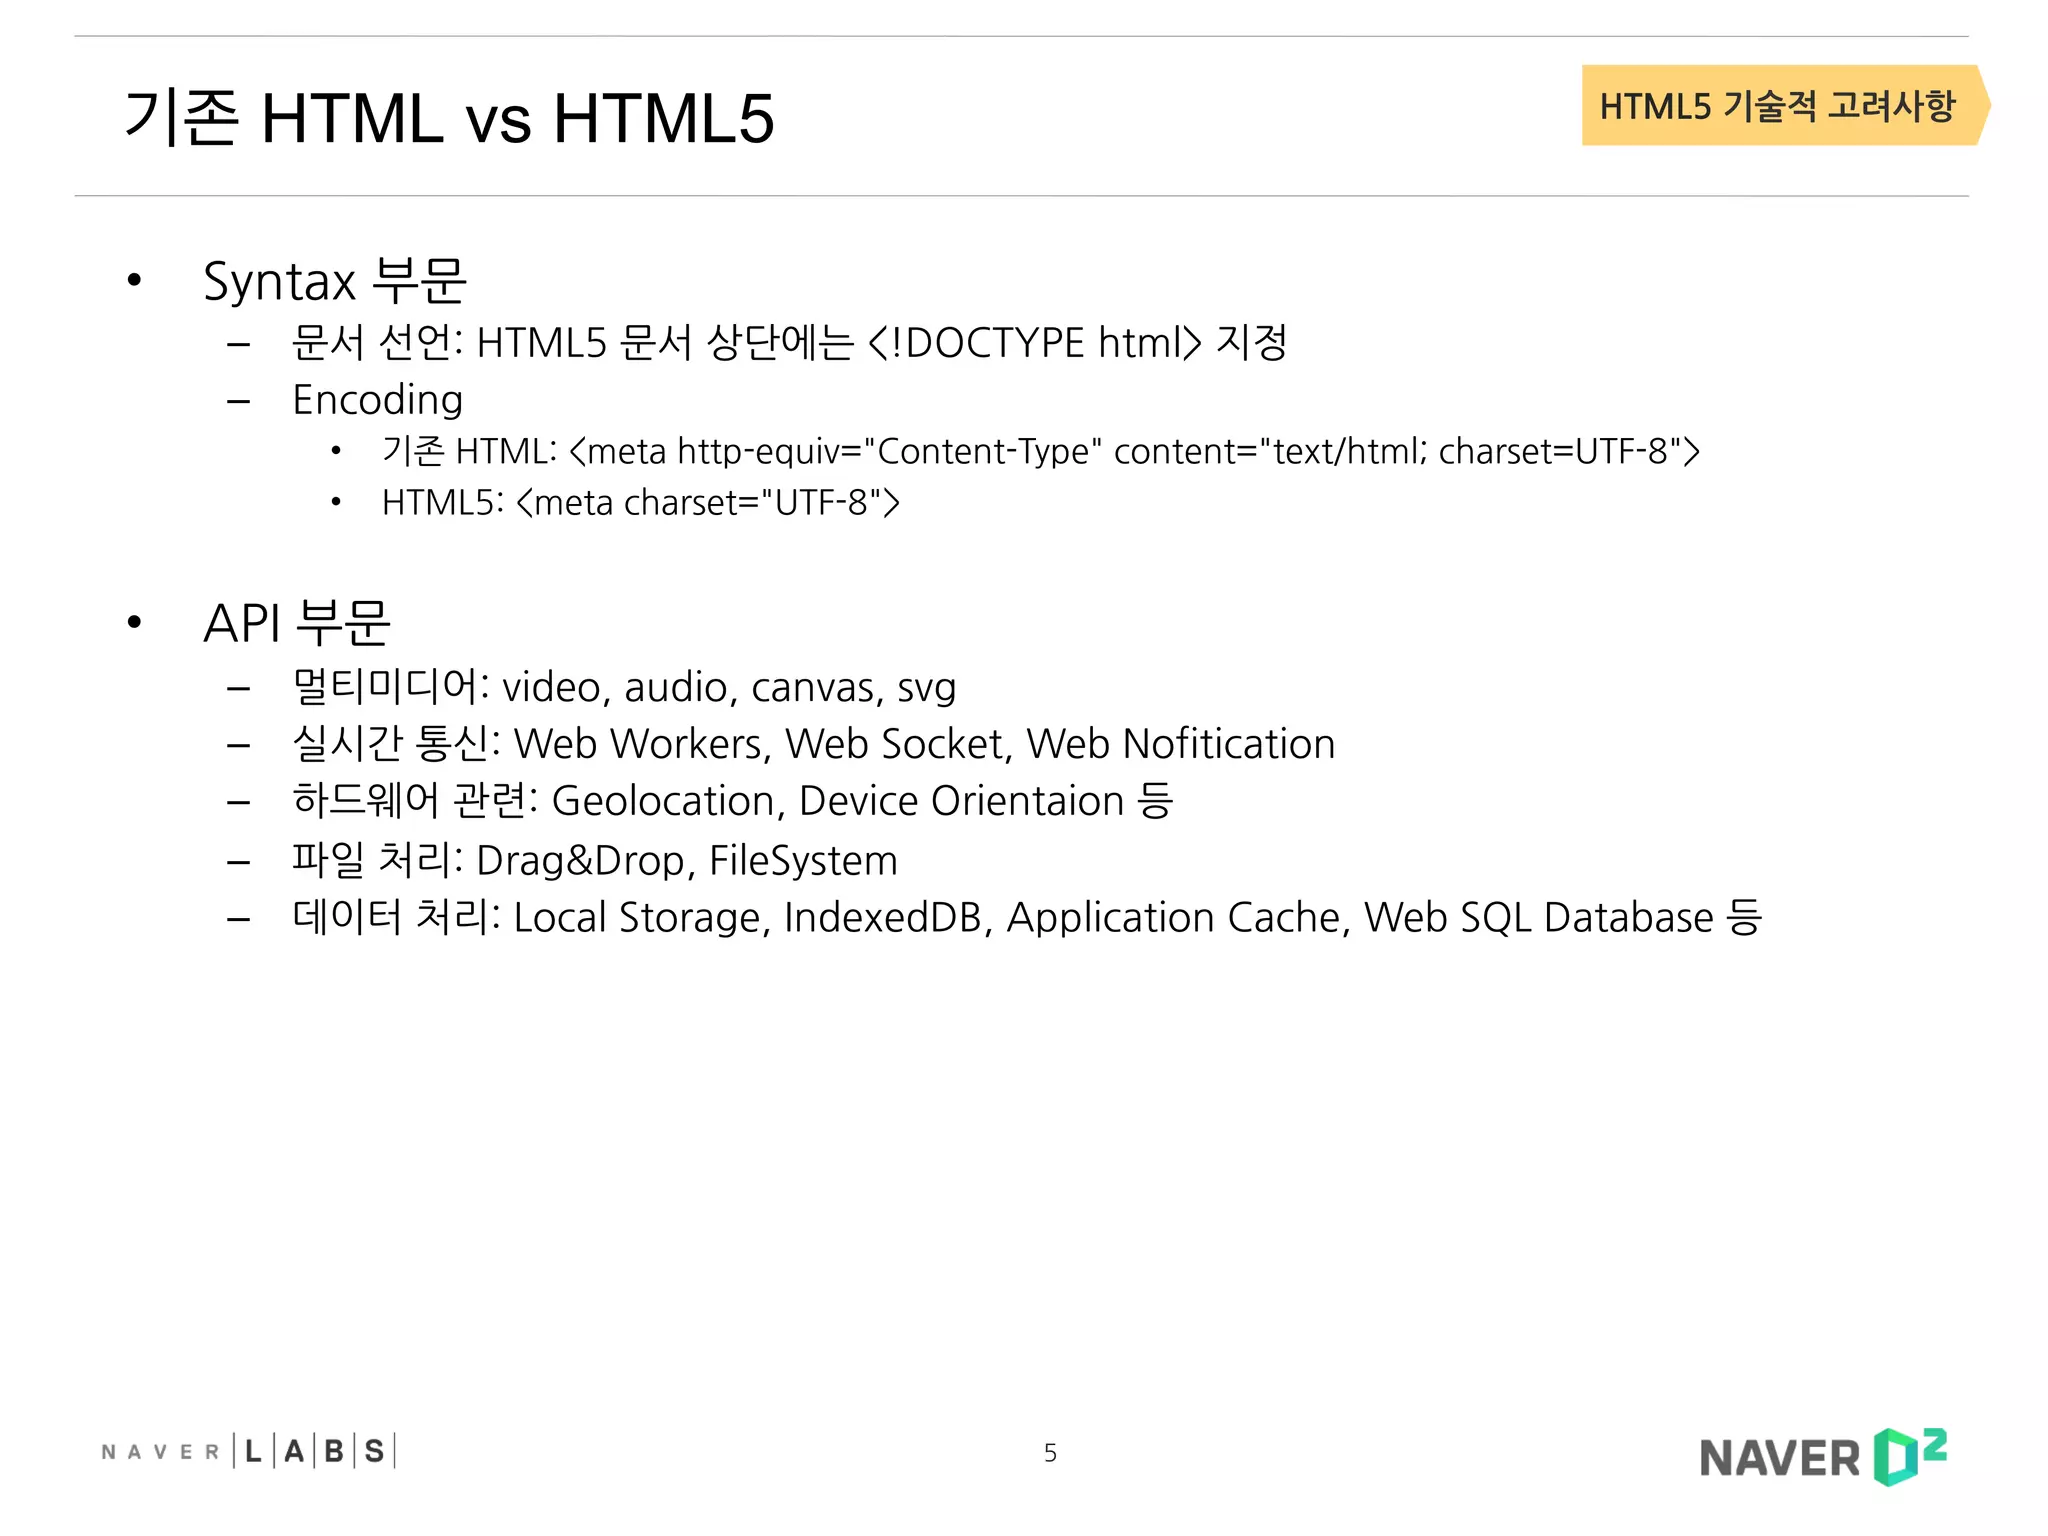Click the Encoding sub-item

[377, 400]
